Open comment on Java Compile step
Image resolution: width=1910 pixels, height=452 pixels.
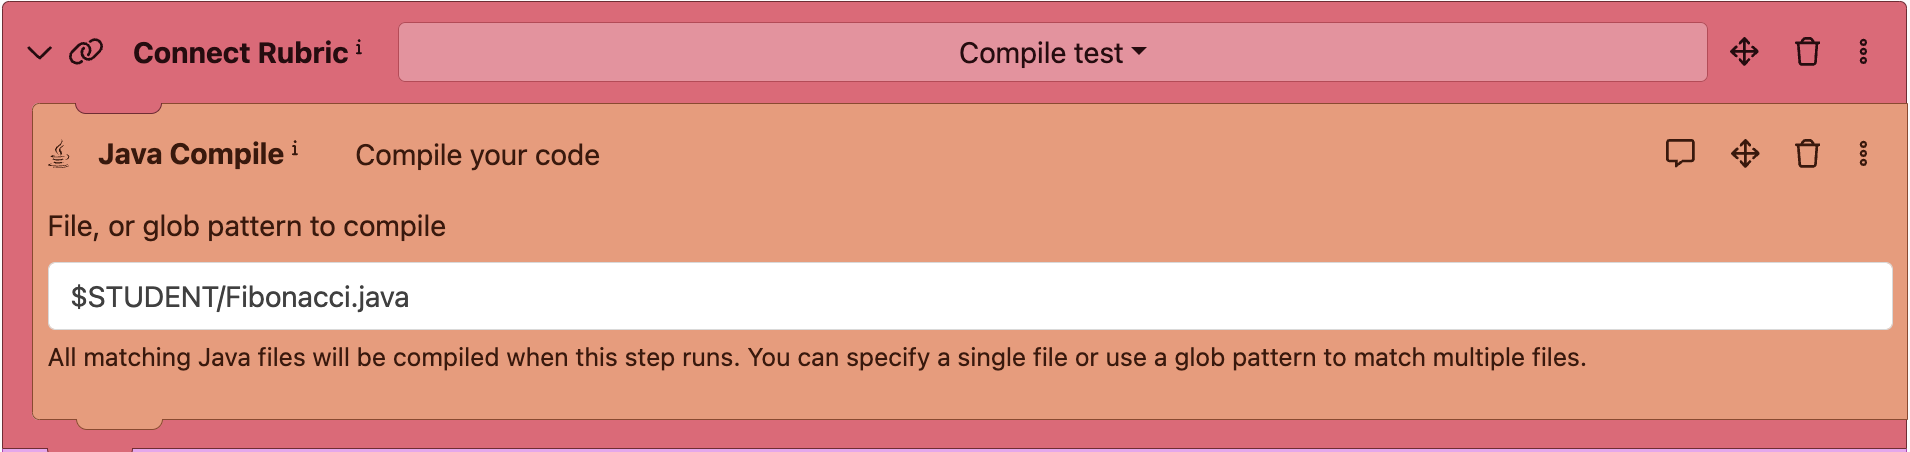pyautogui.click(x=1680, y=153)
